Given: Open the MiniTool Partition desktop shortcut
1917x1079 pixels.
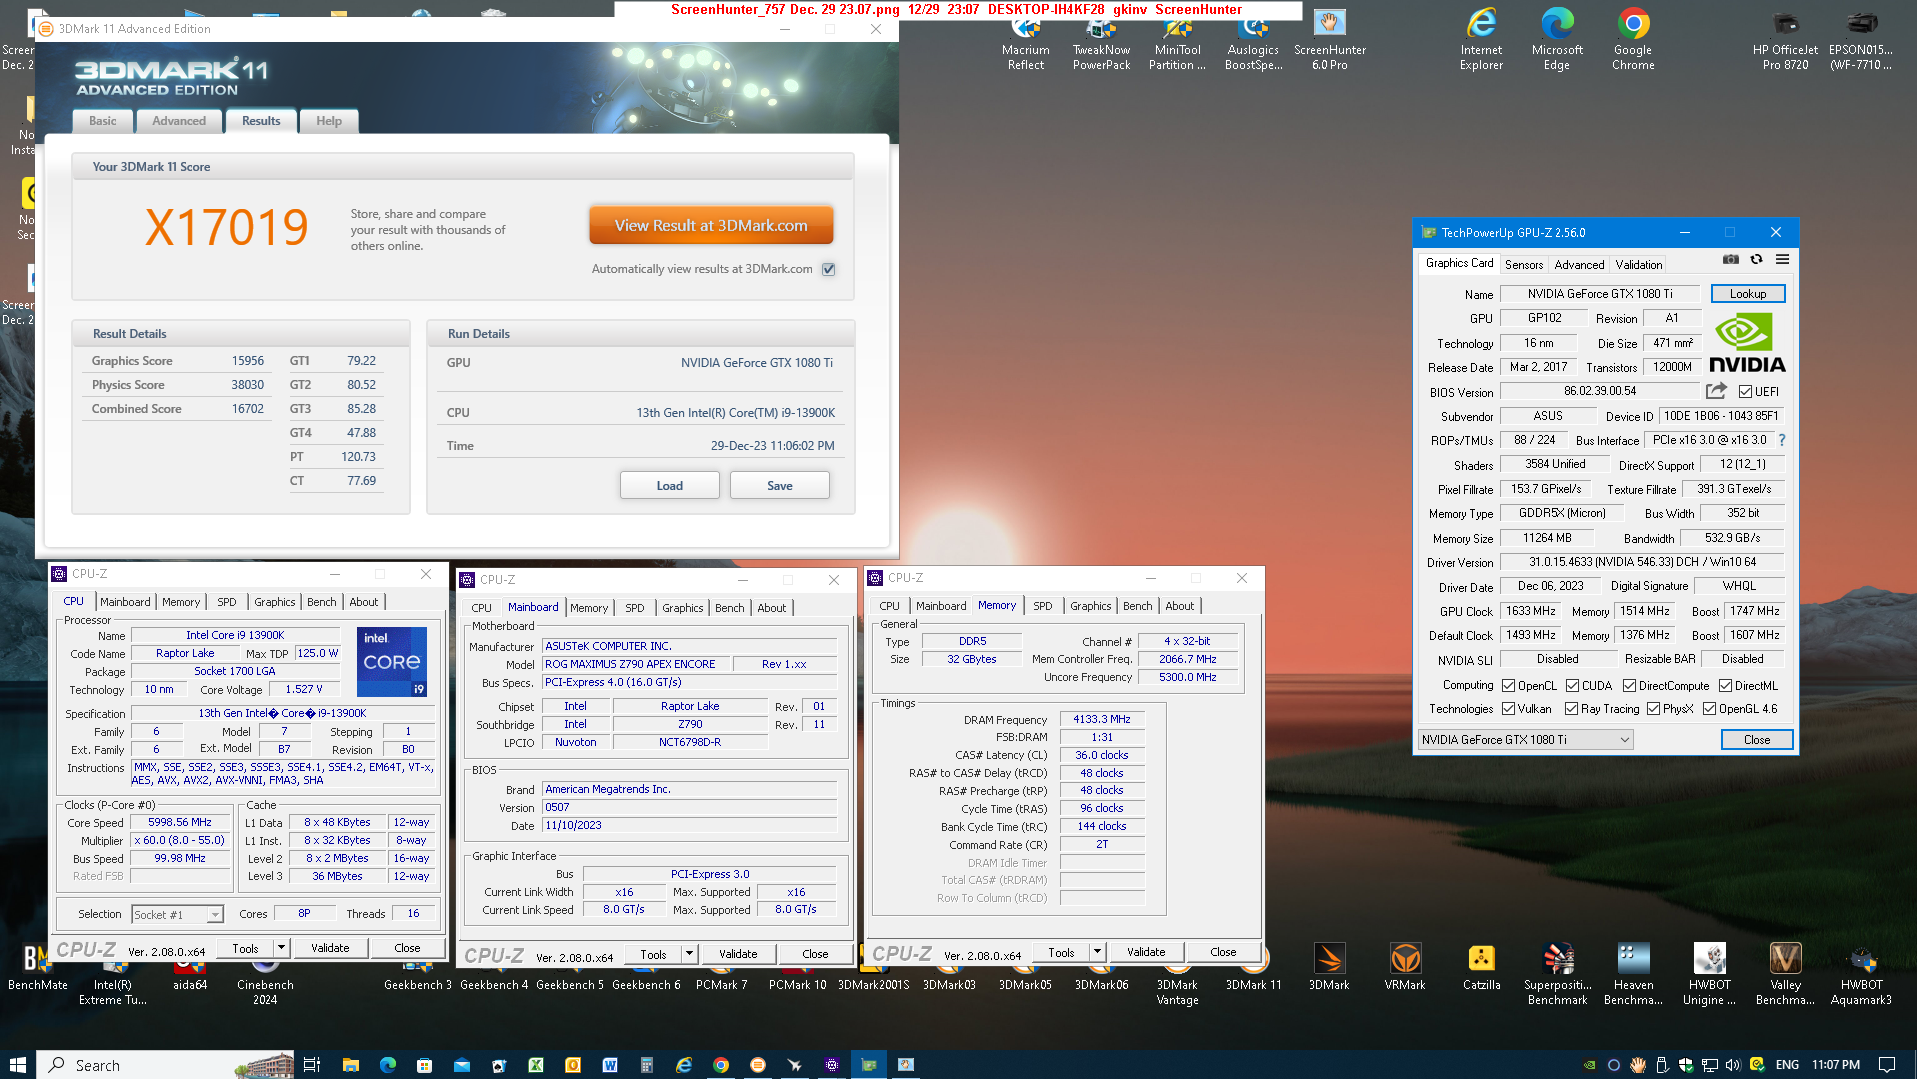Looking at the screenshot, I should (x=1177, y=42).
